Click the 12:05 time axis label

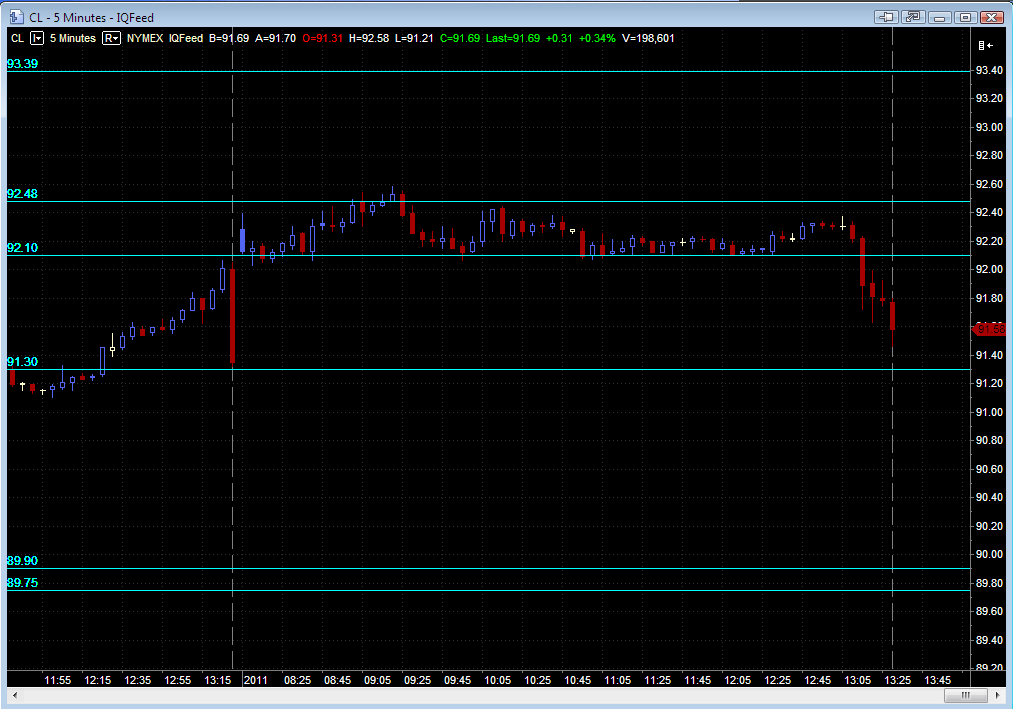pyautogui.click(x=738, y=680)
